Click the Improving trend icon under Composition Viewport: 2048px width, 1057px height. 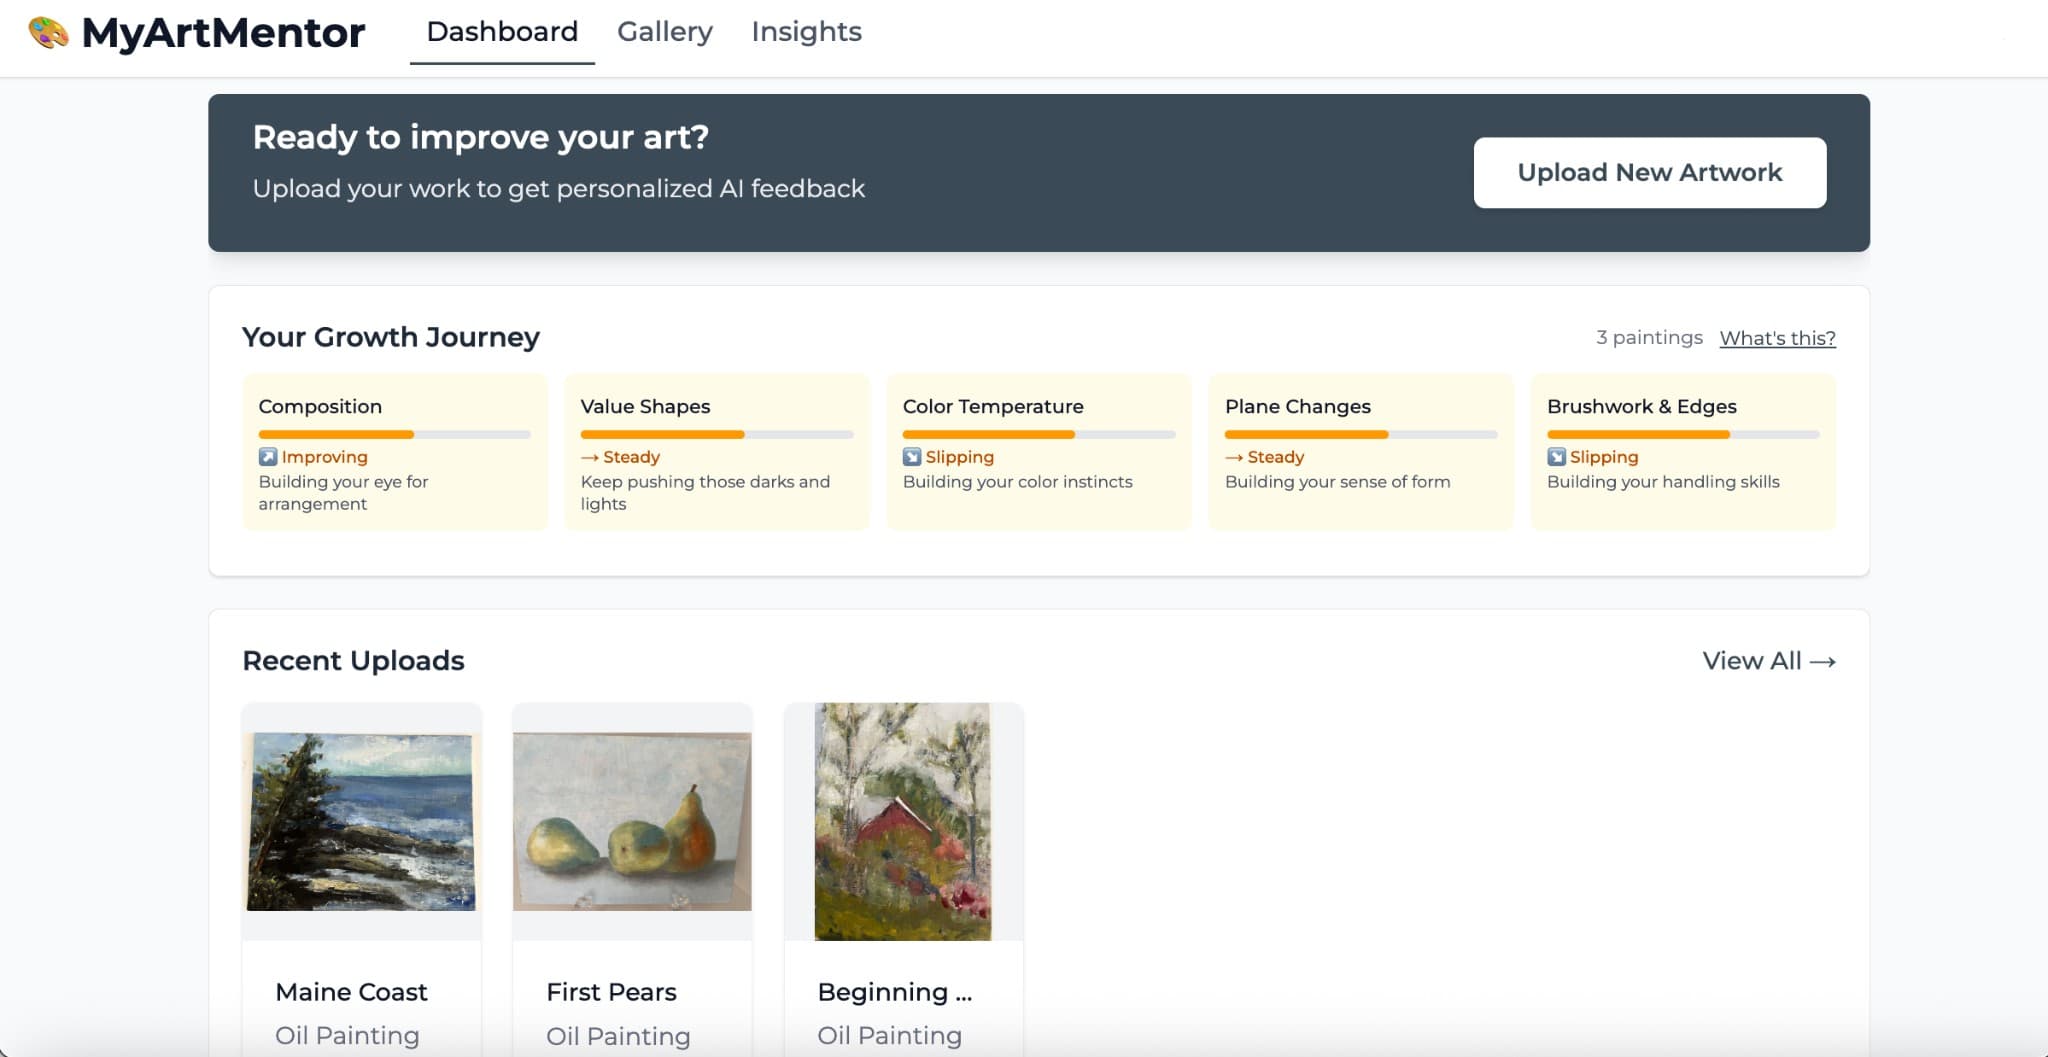click(x=268, y=457)
